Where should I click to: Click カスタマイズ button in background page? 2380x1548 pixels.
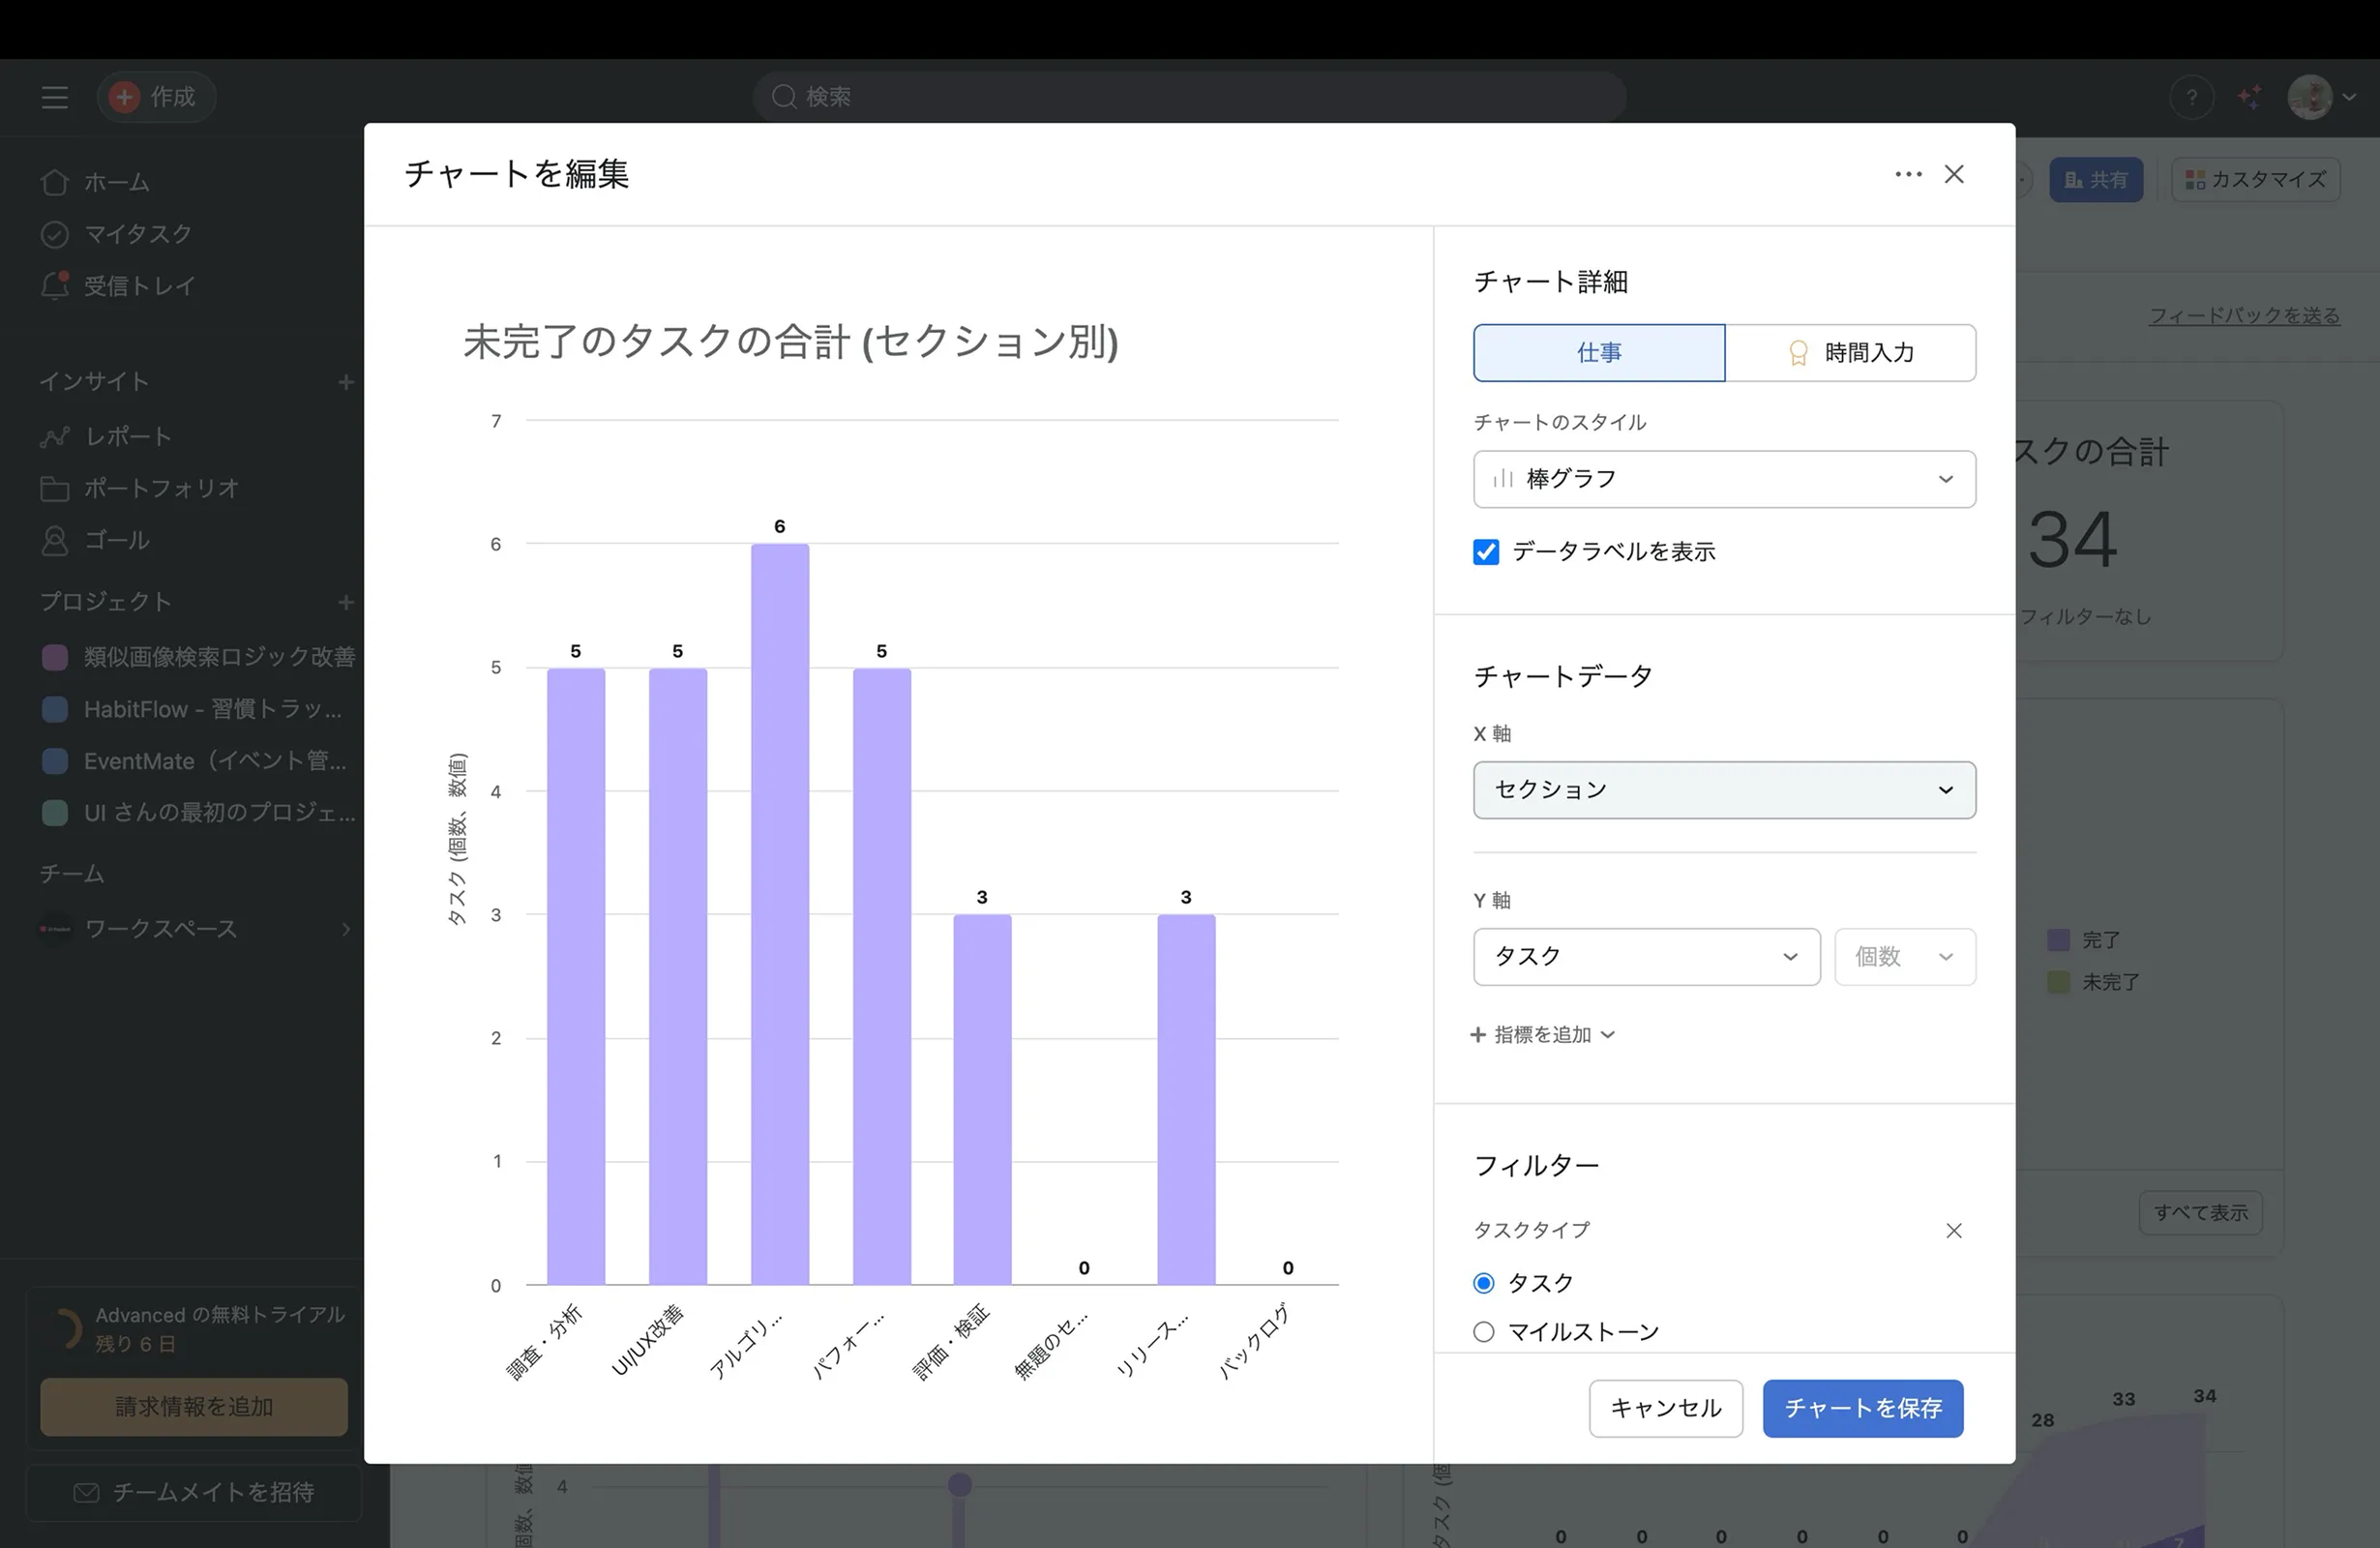pyautogui.click(x=2255, y=180)
